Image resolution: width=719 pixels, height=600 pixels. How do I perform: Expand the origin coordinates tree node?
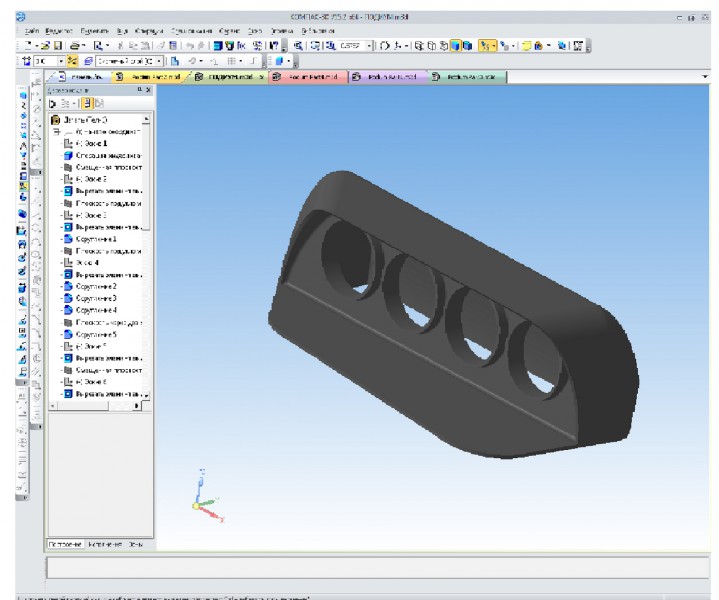pos(57,132)
